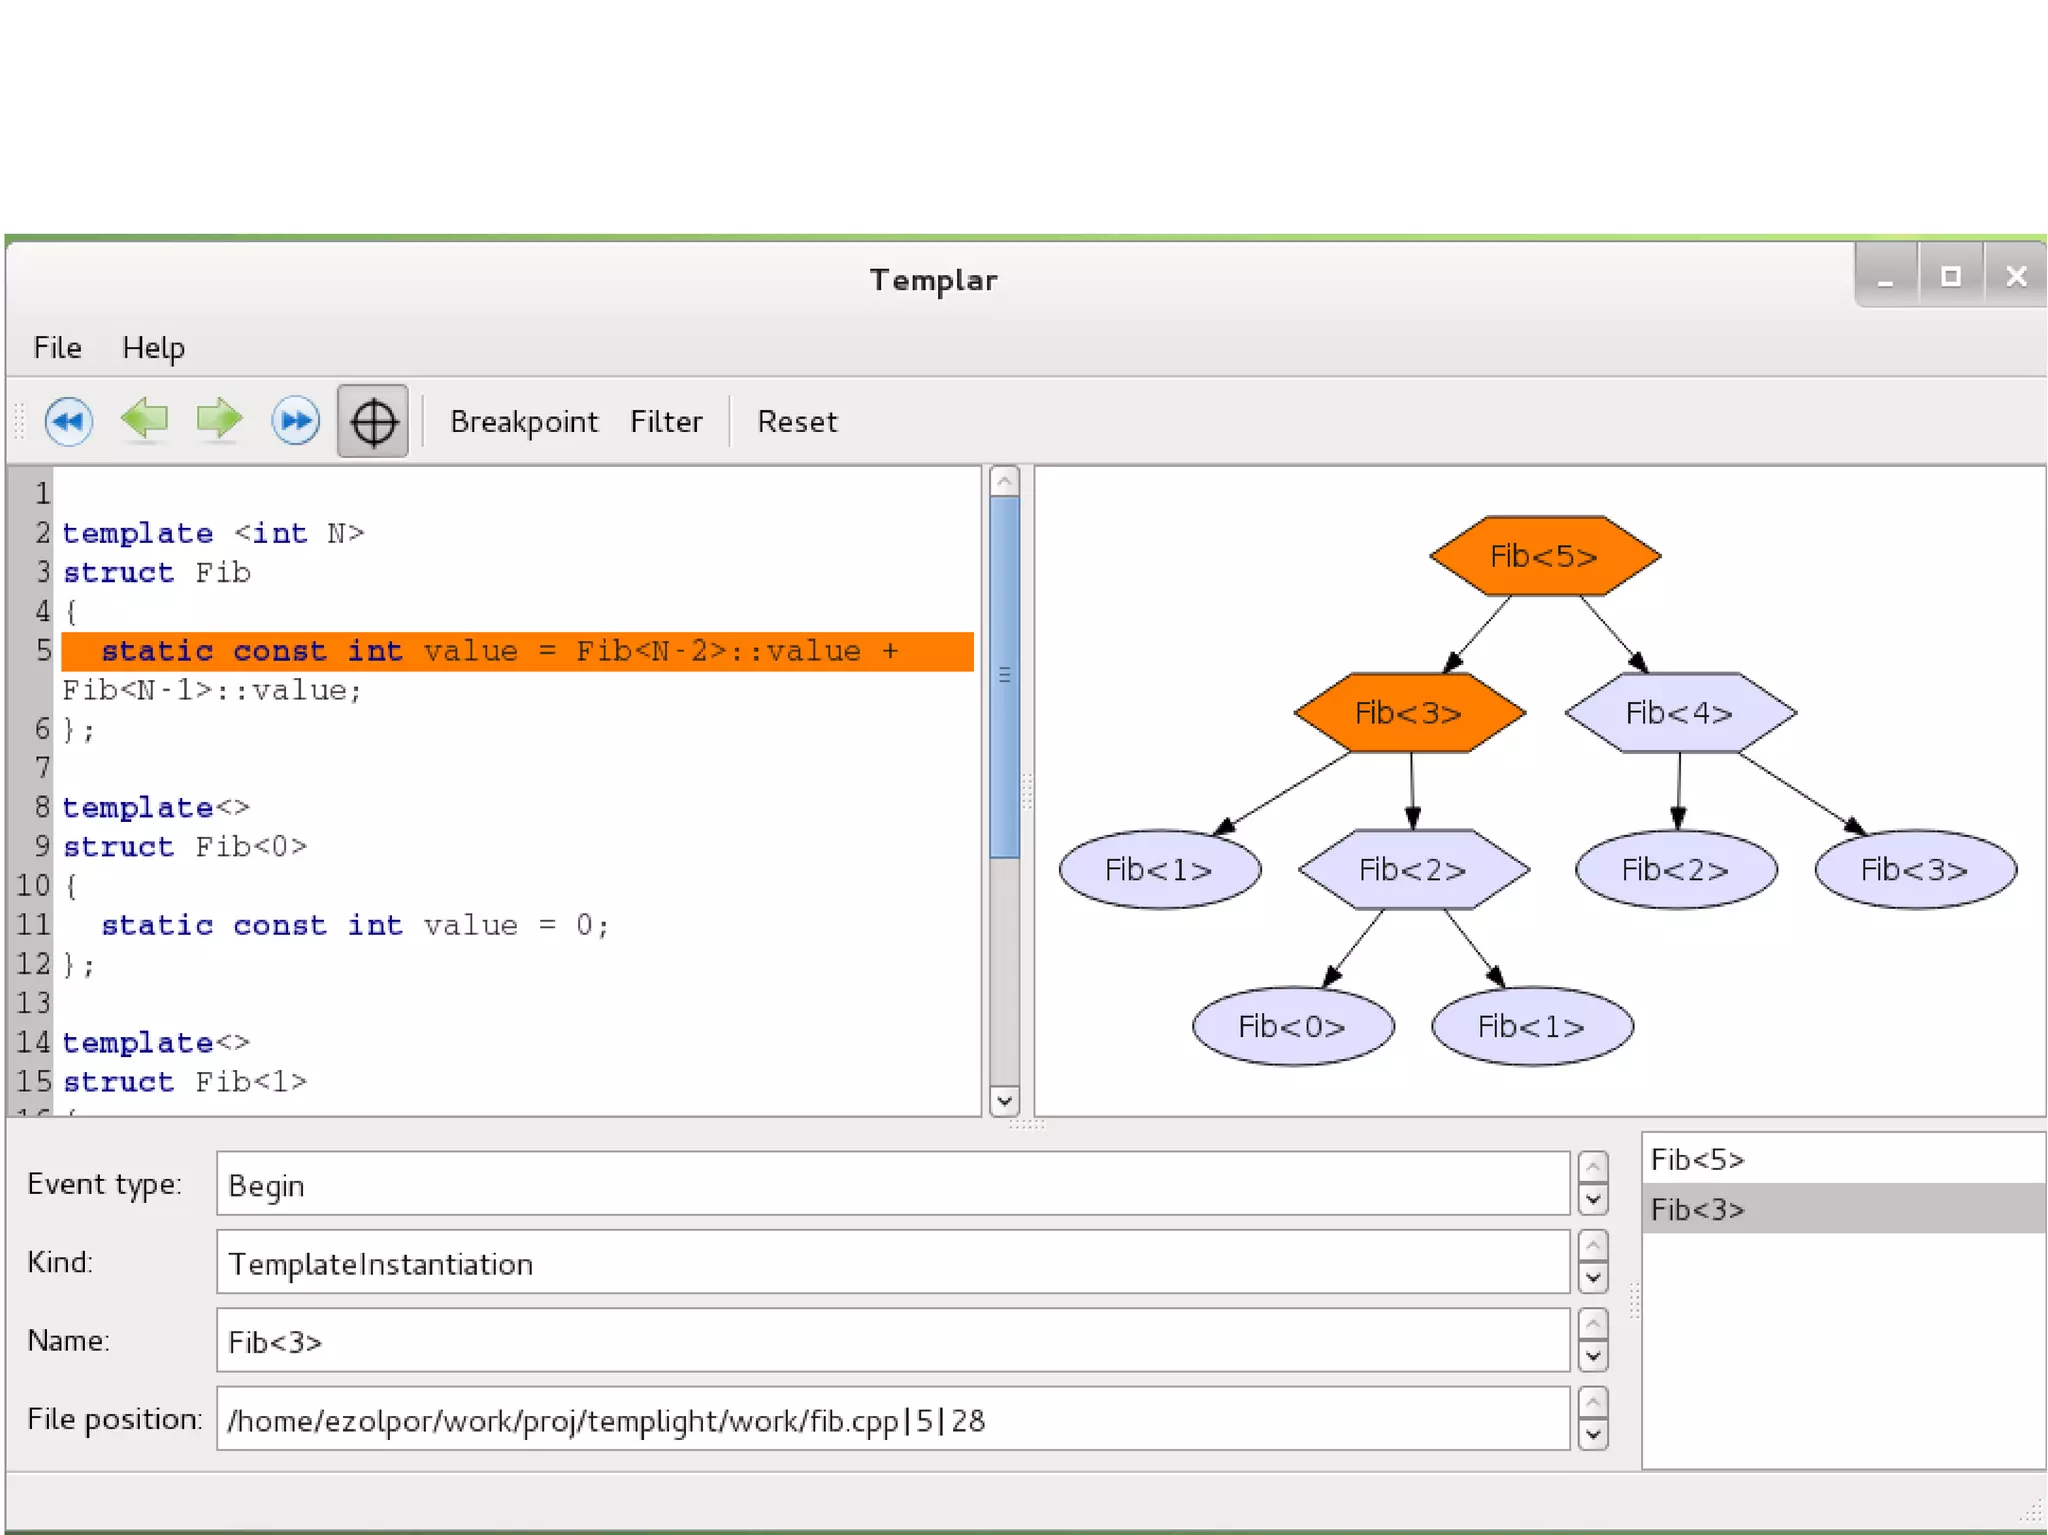Select the Fib<4> hexagon node

1679,713
